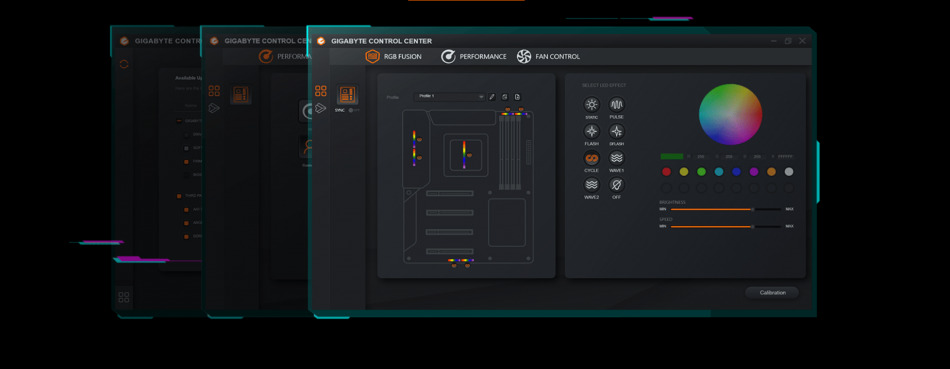Click the export profile icon after import
950x369 pixels.
coord(517,96)
